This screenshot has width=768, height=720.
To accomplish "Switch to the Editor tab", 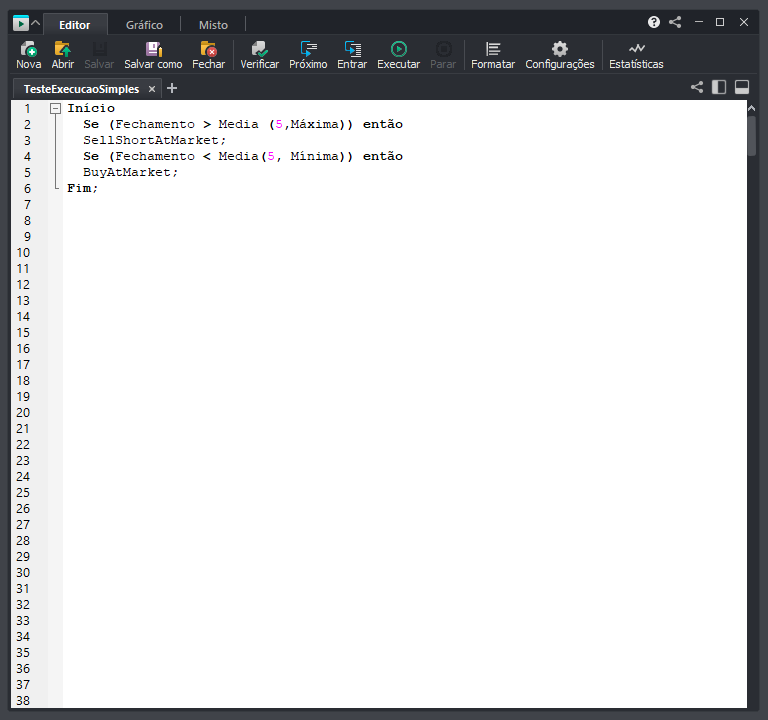I will point(75,25).
